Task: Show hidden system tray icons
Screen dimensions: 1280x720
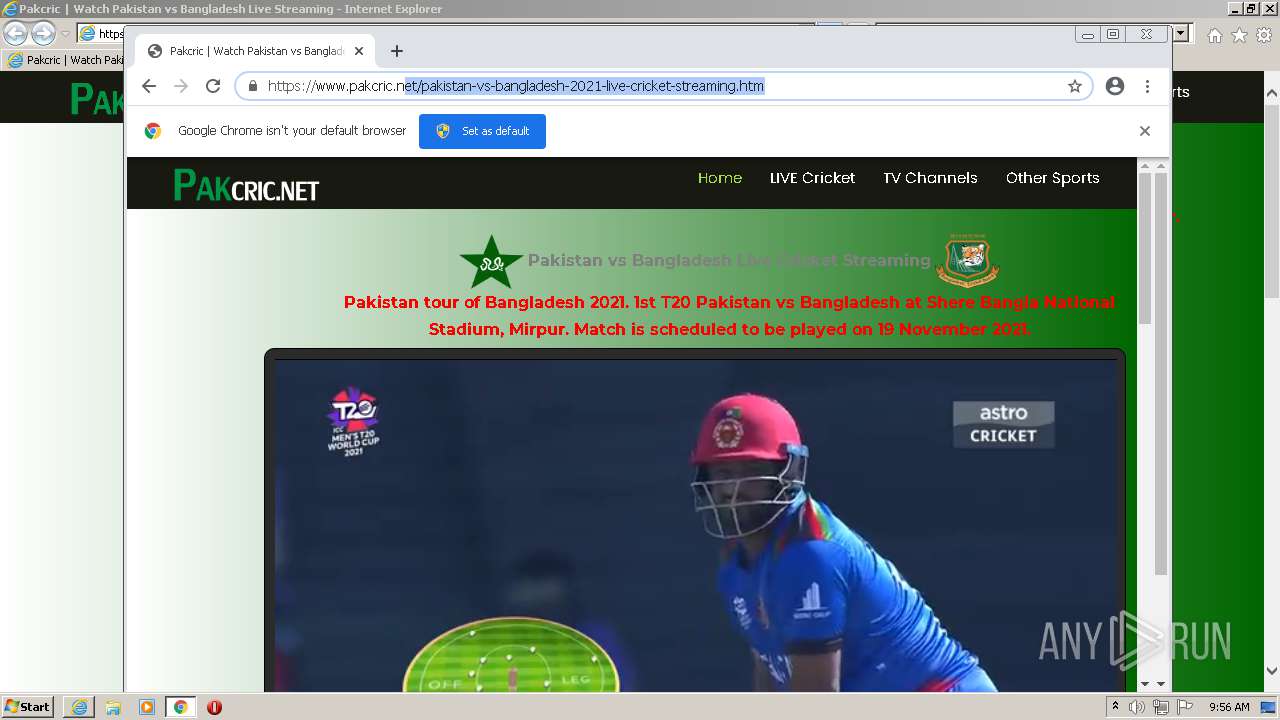Action: (1115, 707)
